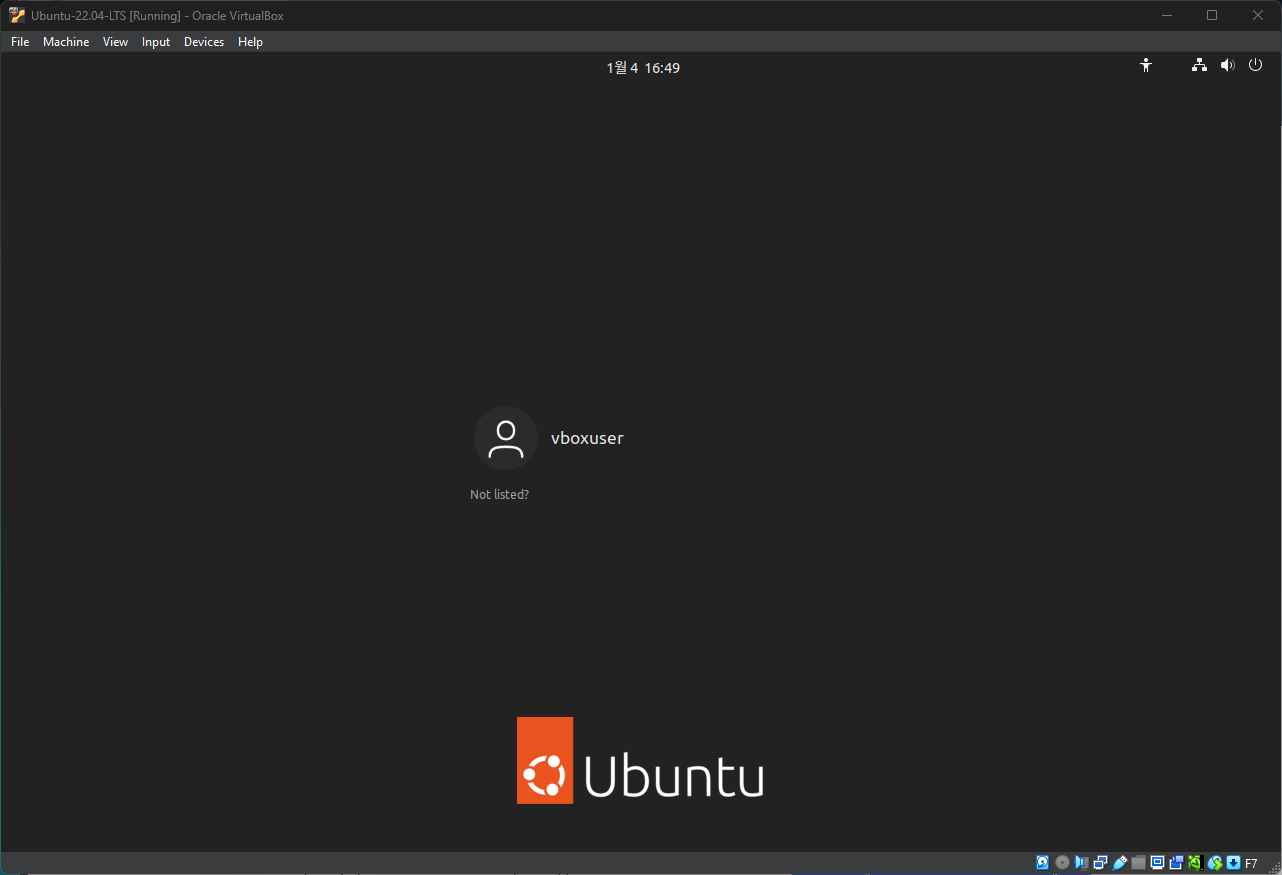
Task: Open the View menu
Action: coord(115,42)
